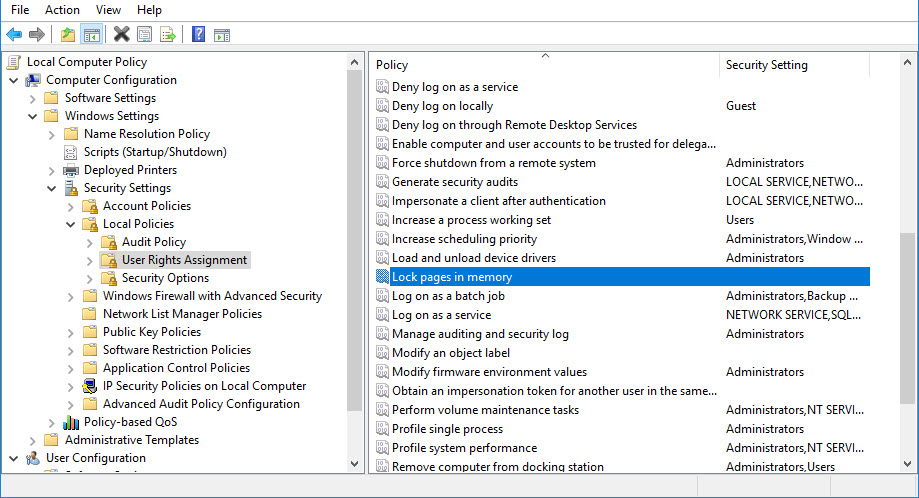Select Security Options in the tree
This screenshot has height=498, width=919.
[x=165, y=278]
